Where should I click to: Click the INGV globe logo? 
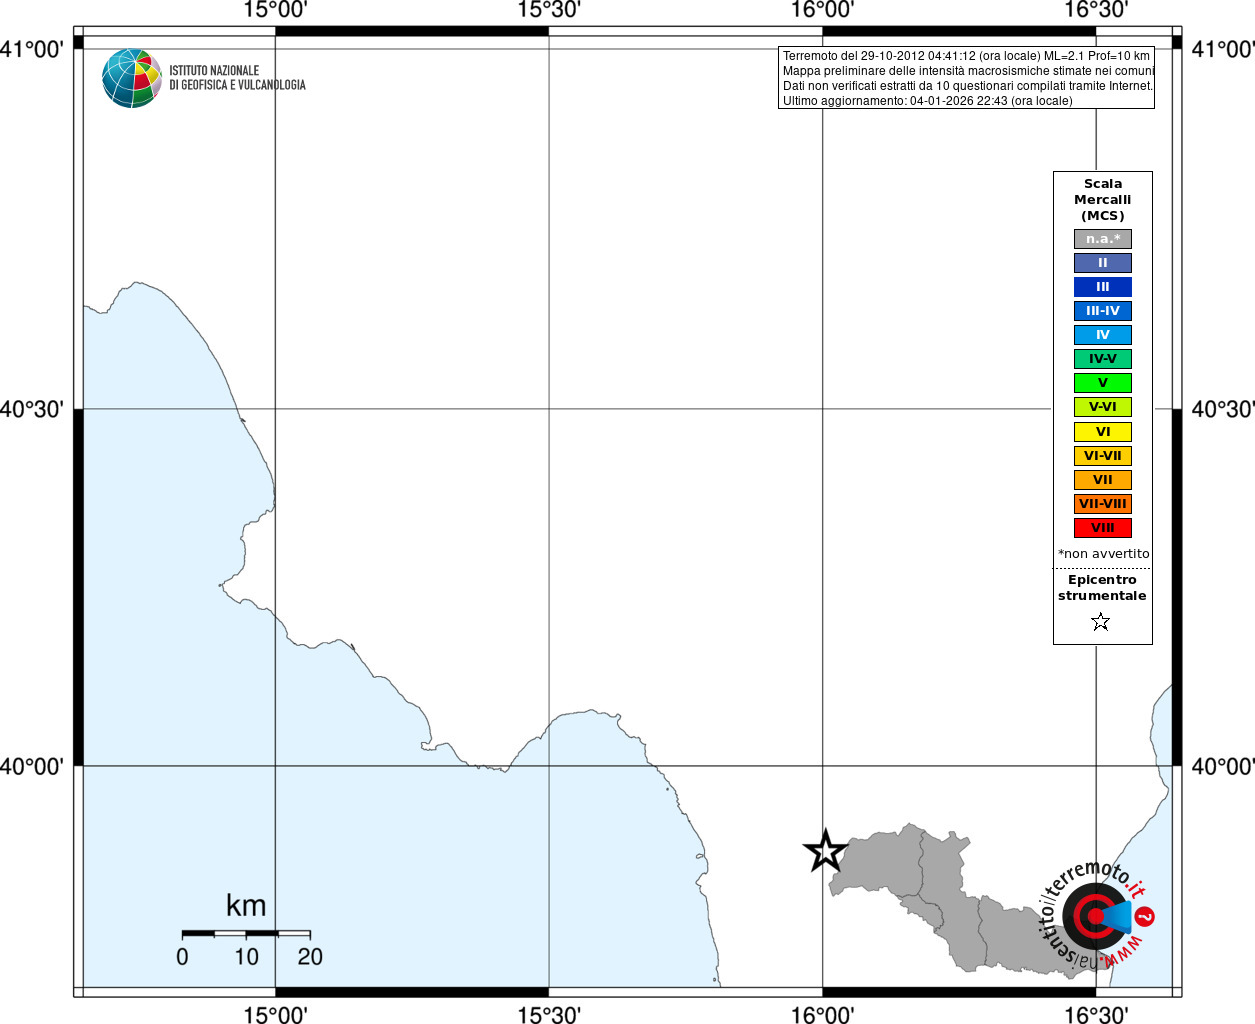point(132,78)
